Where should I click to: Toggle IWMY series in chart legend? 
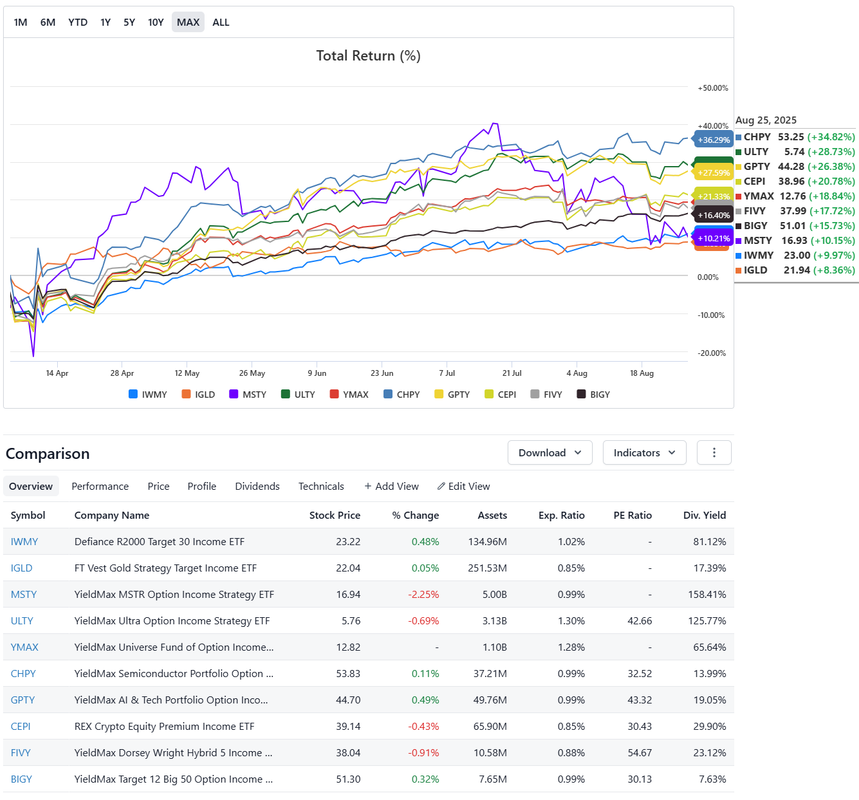[147, 395]
